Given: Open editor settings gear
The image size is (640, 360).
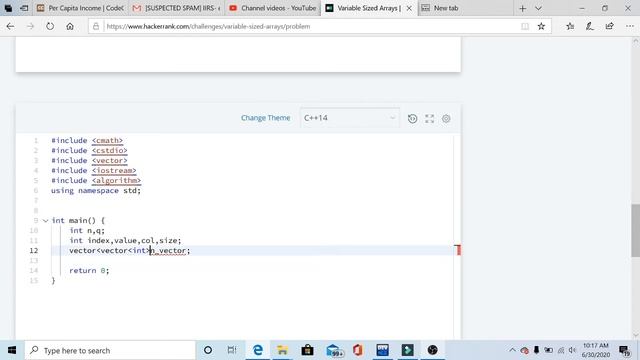Looking at the screenshot, I should coord(446,118).
